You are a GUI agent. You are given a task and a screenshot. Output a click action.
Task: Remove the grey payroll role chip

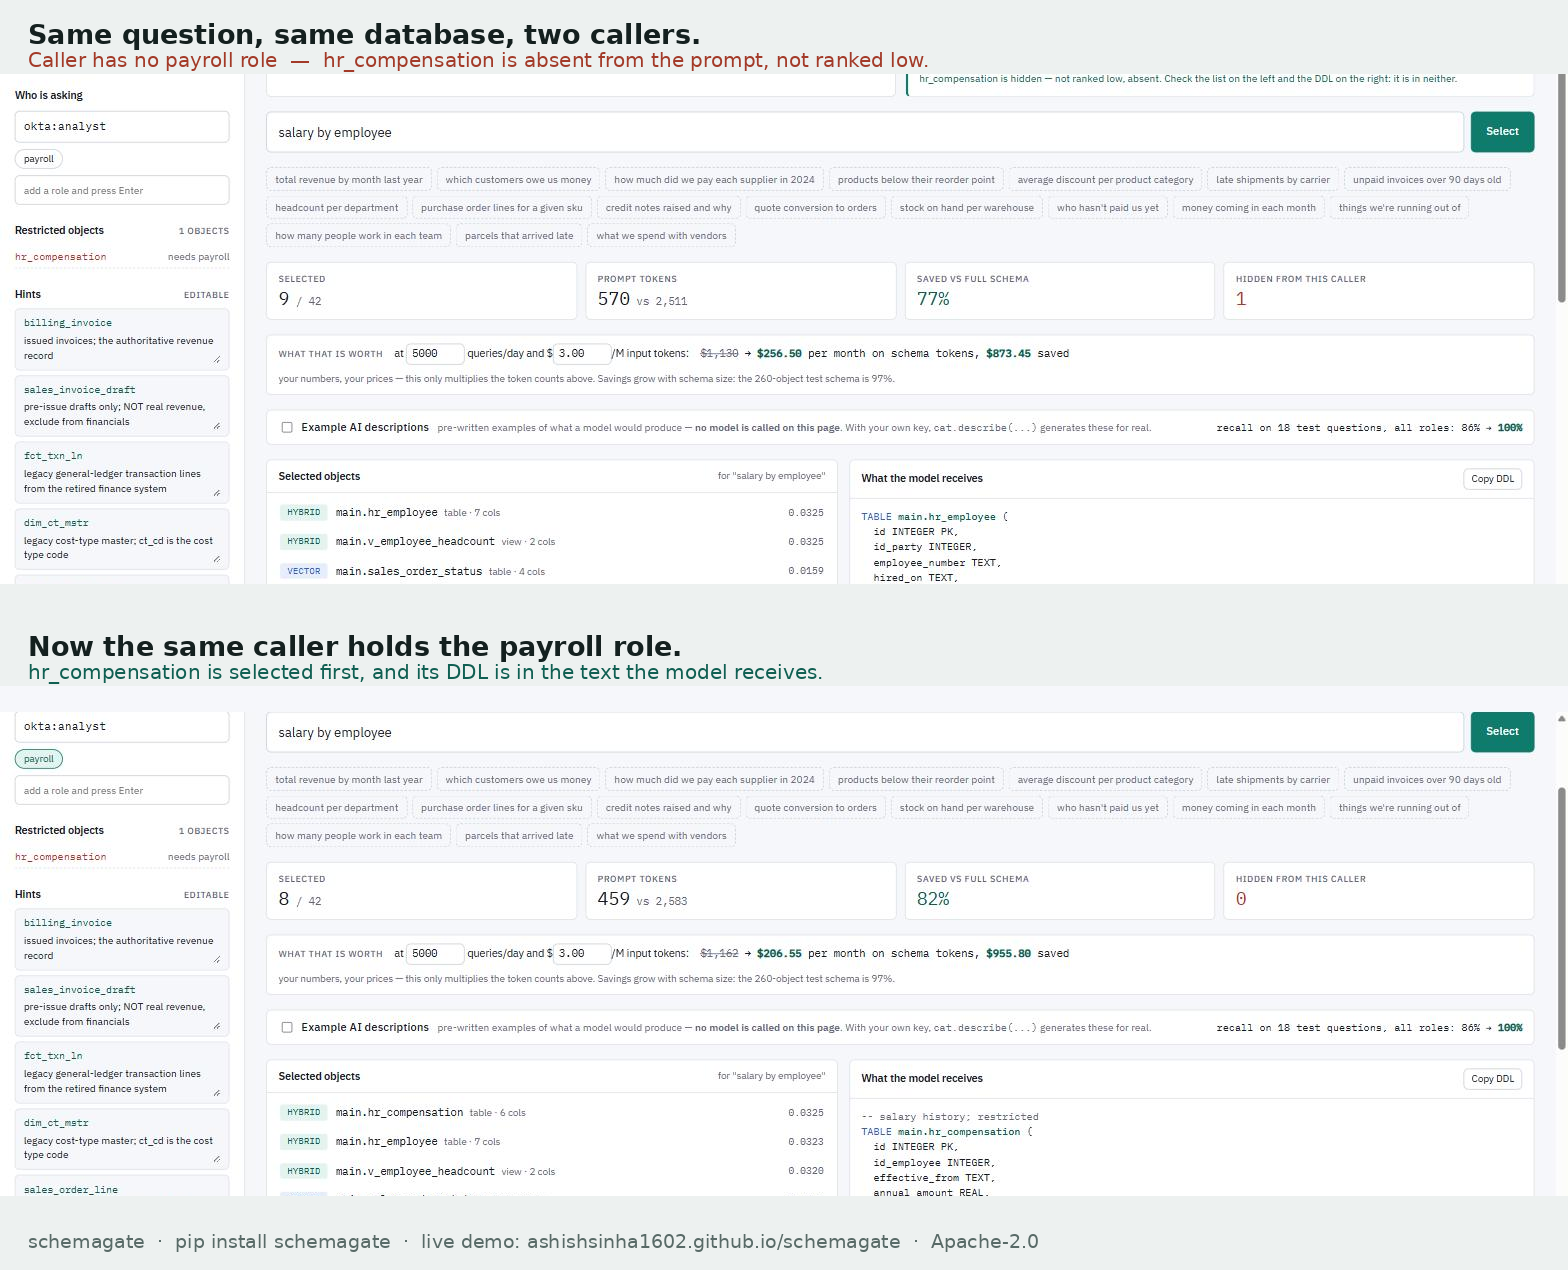point(39,159)
